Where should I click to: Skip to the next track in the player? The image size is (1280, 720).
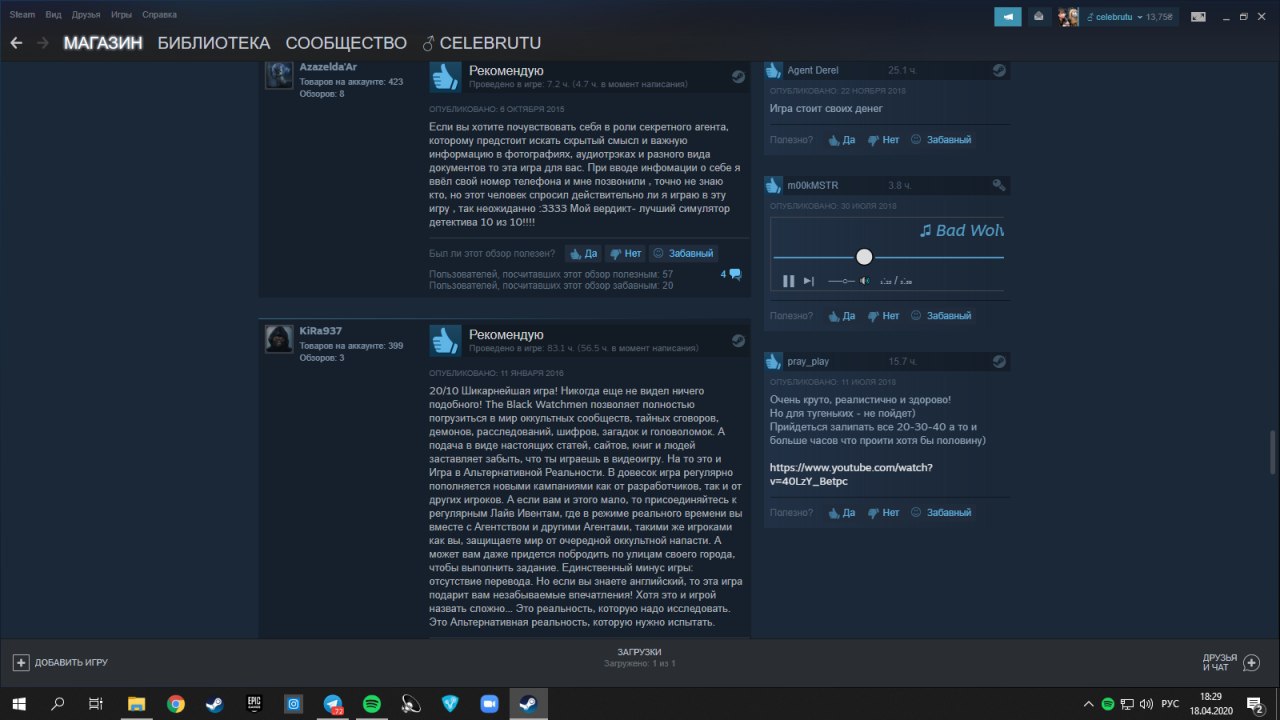point(809,281)
